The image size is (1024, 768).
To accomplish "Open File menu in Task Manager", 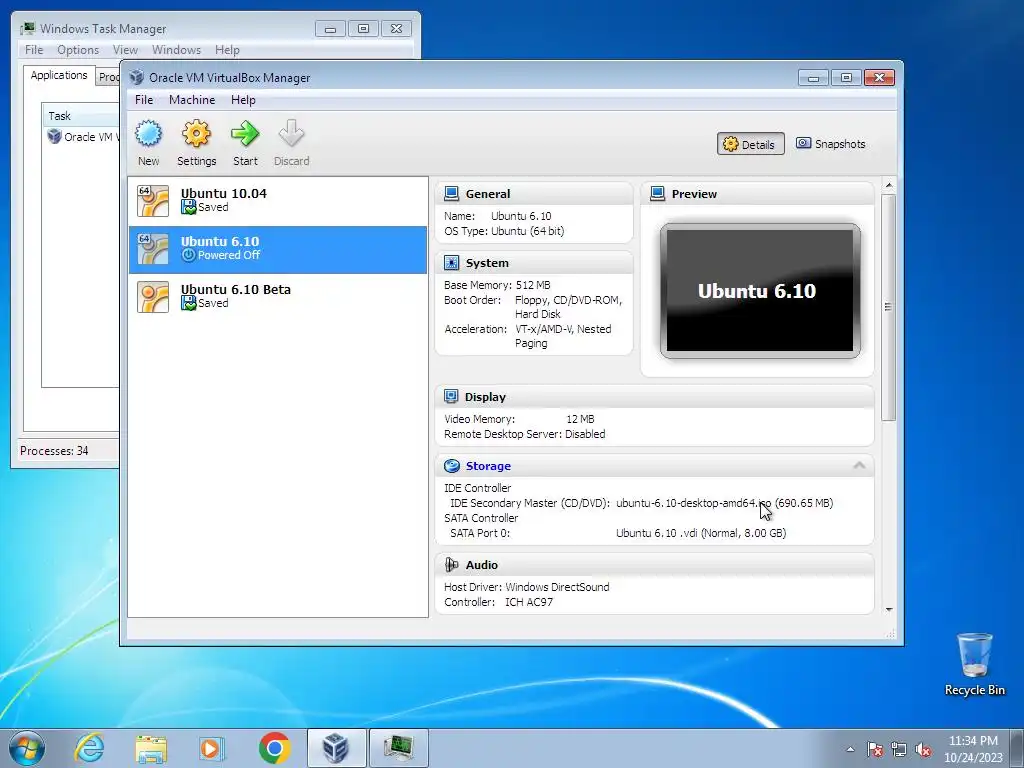I will tap(34, 50).
